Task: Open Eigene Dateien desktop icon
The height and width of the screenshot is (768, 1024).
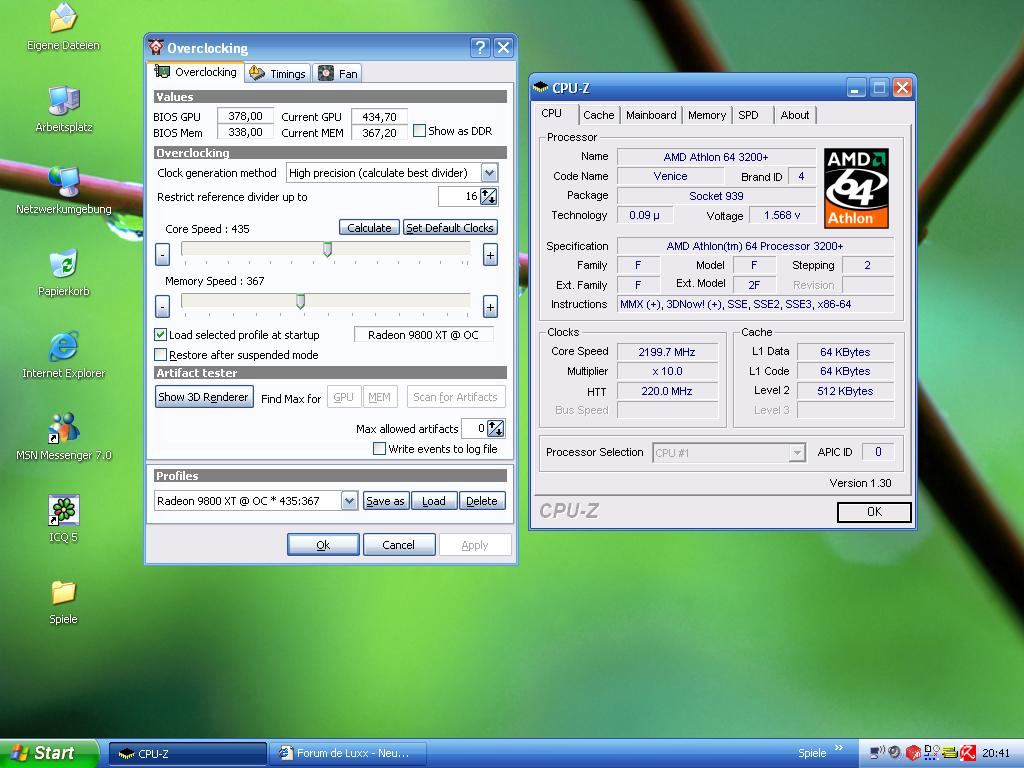Action: click(63, 27)
